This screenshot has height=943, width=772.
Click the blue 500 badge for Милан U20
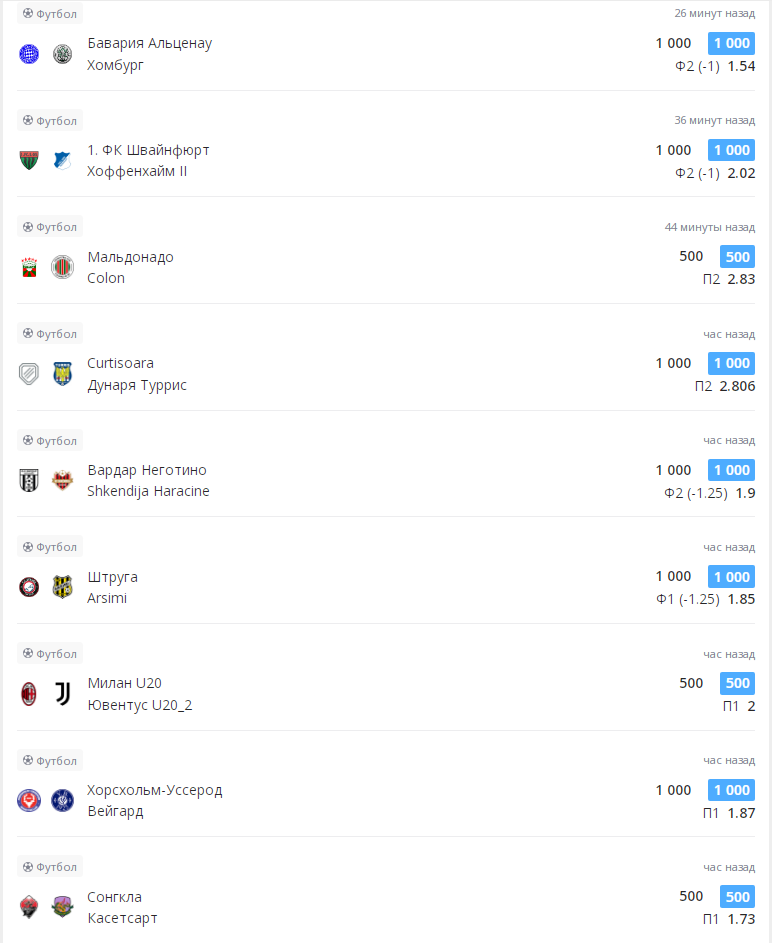click(x=737, y=683)
